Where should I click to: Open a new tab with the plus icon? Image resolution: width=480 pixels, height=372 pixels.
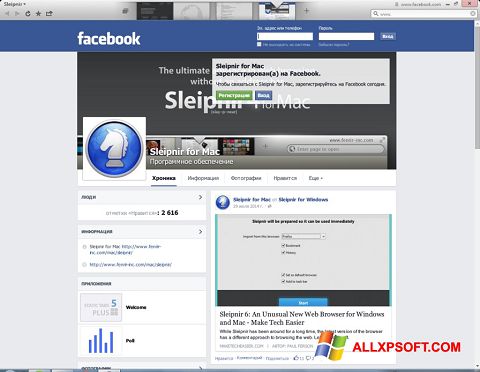(x=306, y=11)
